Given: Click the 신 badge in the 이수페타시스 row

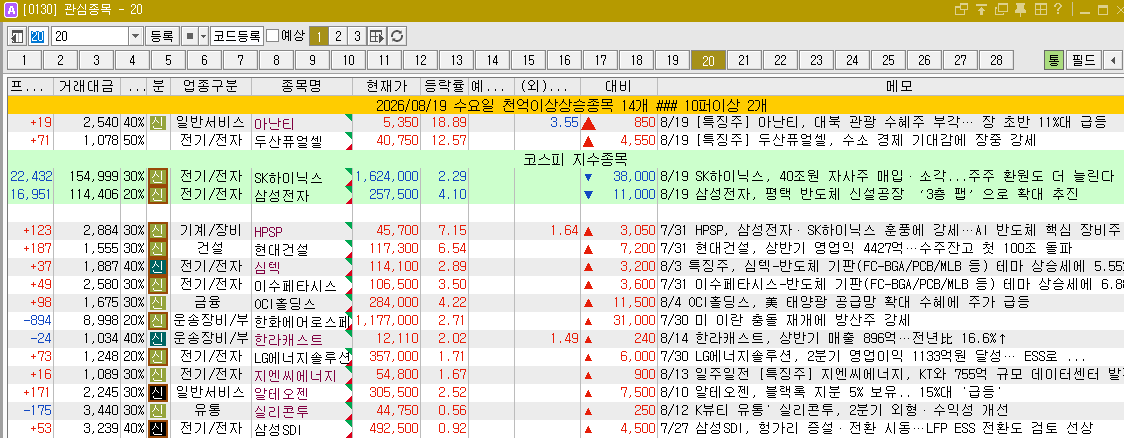Looking at the screenshot, I should pyautogui.click(x=158, y=285).
